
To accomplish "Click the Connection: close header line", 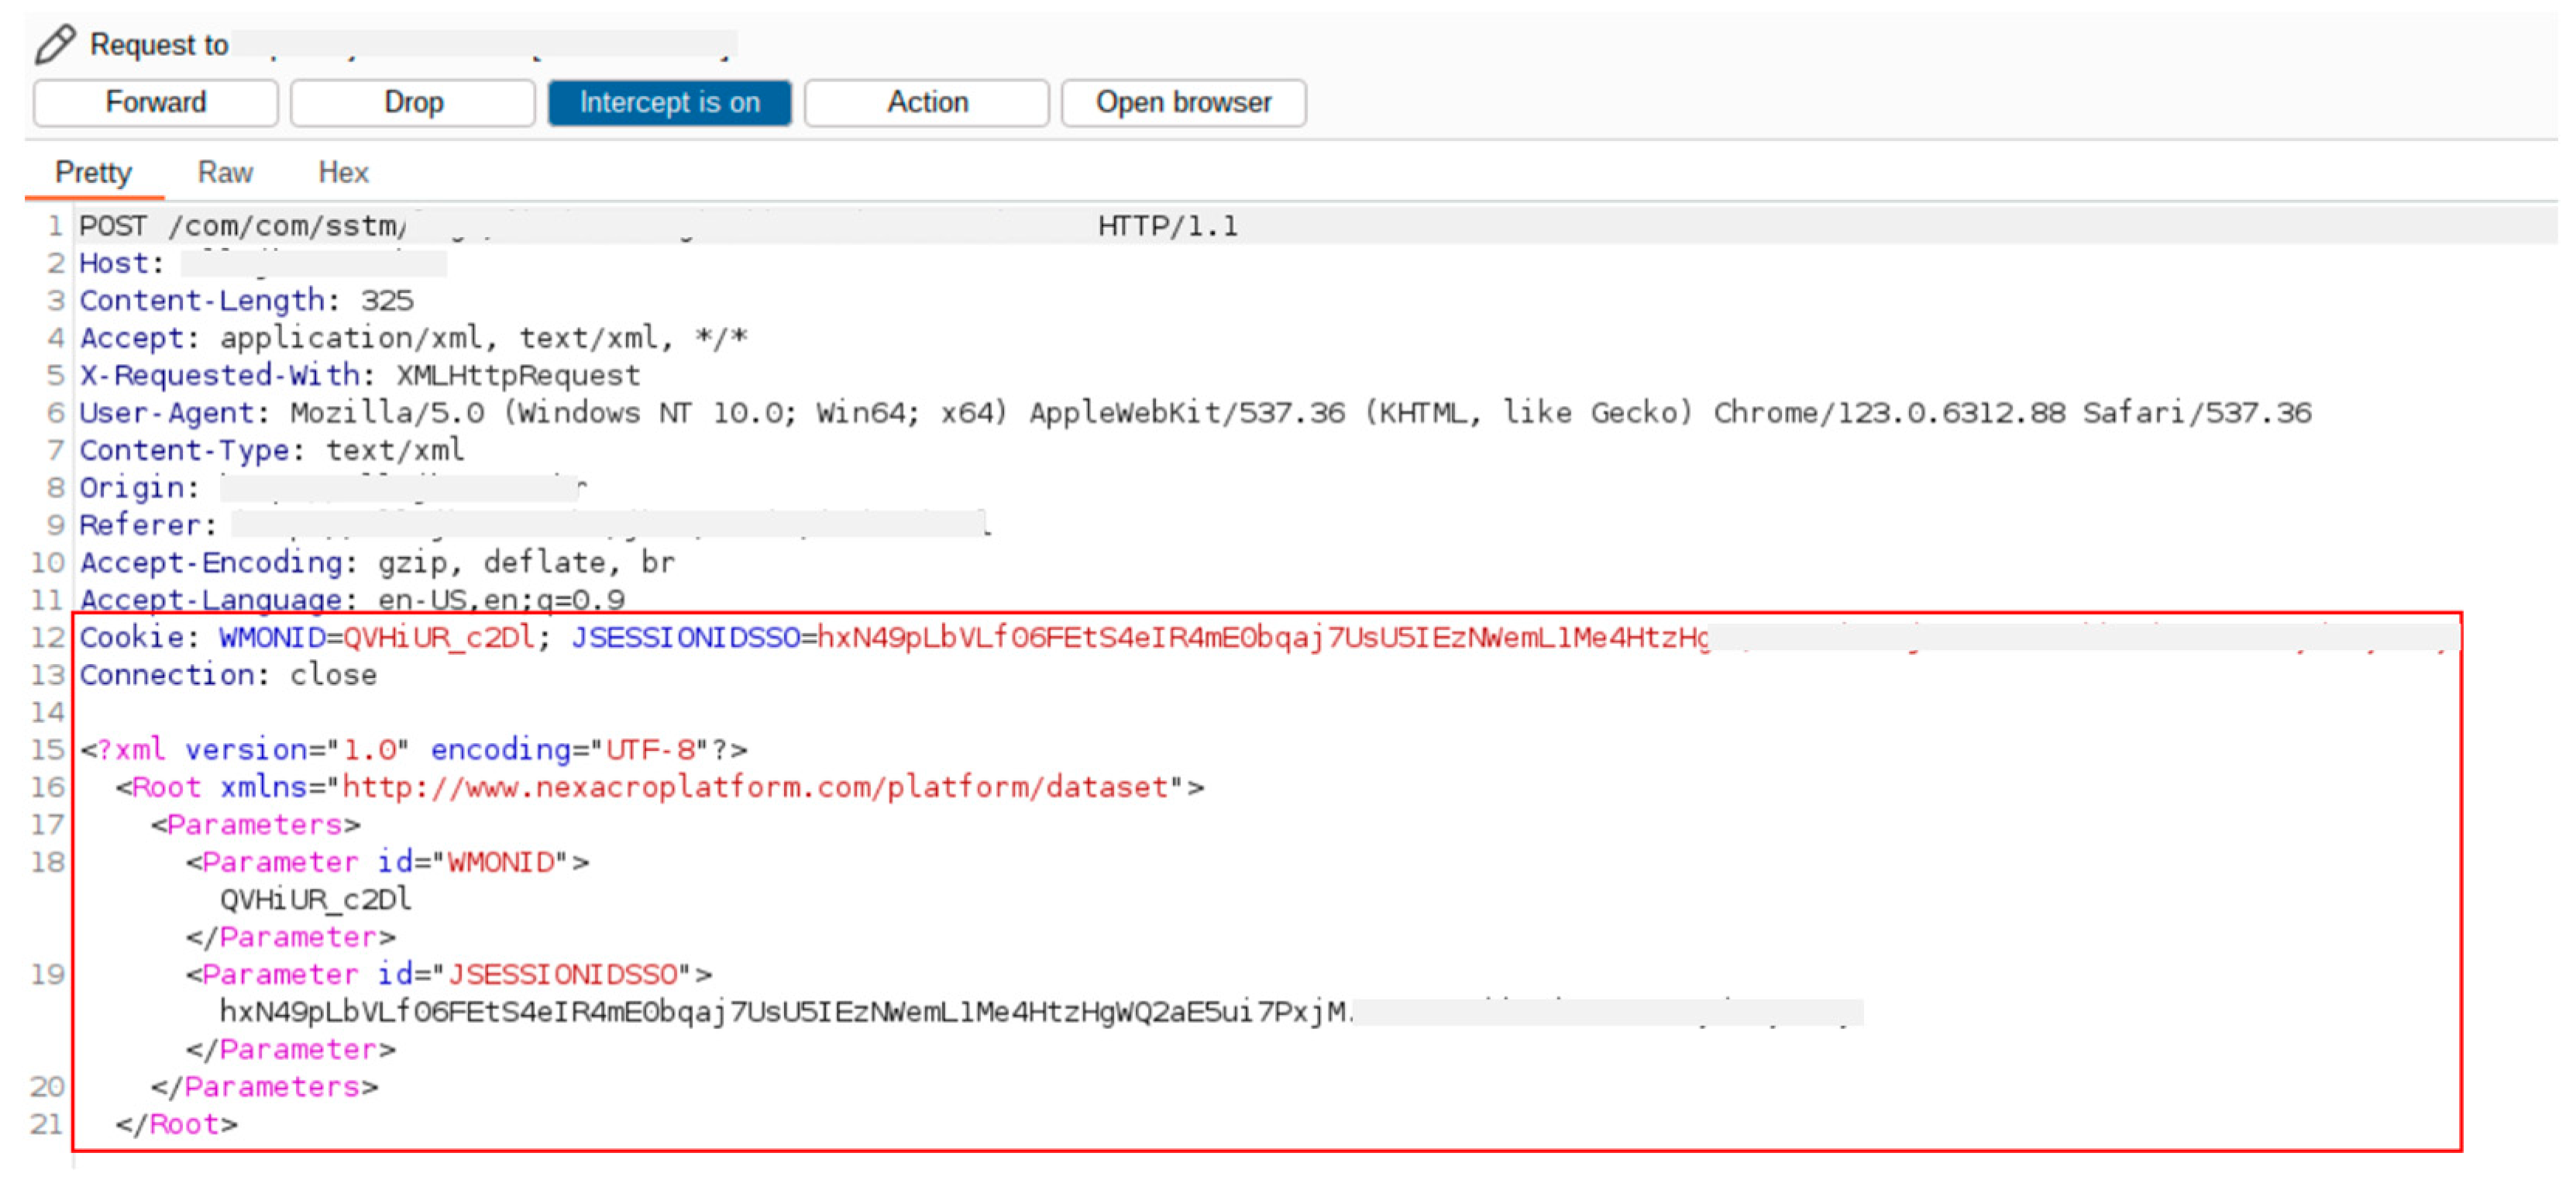I will click(x=228, y=676).
